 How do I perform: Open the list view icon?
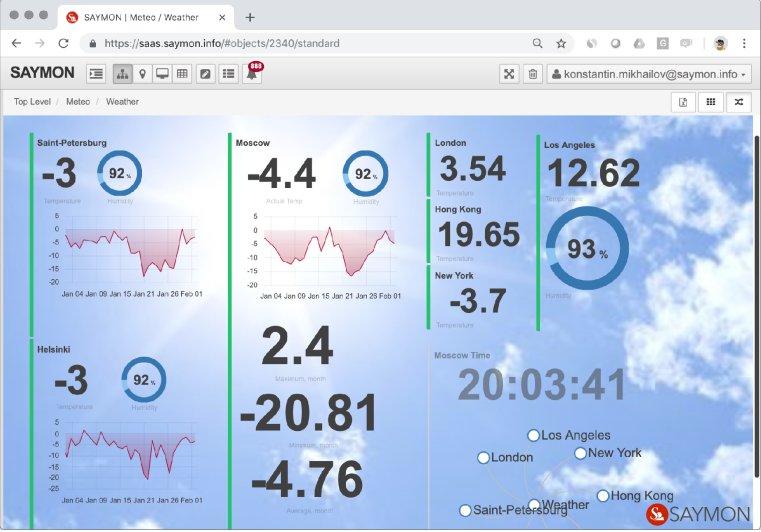coord(229,74)
